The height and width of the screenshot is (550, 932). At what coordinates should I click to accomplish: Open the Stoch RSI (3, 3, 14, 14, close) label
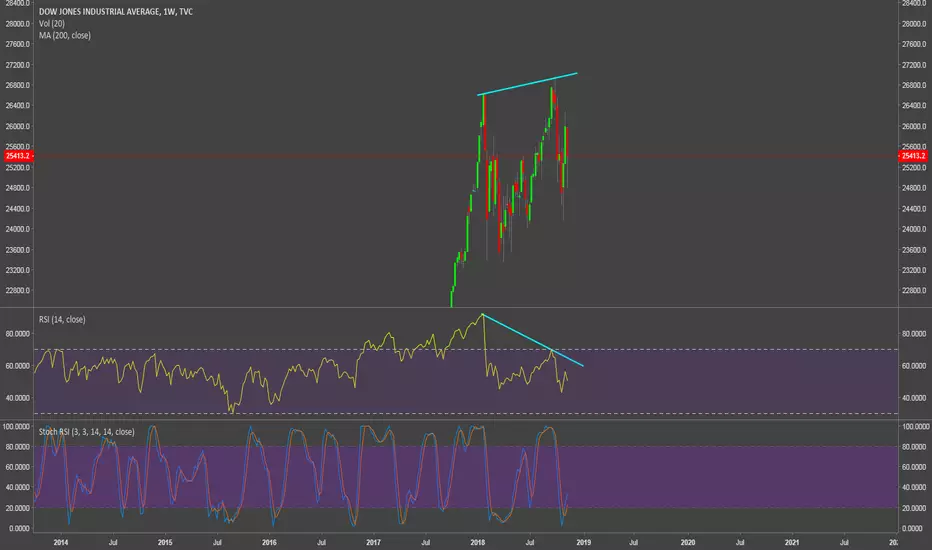[x=86, y=432]
